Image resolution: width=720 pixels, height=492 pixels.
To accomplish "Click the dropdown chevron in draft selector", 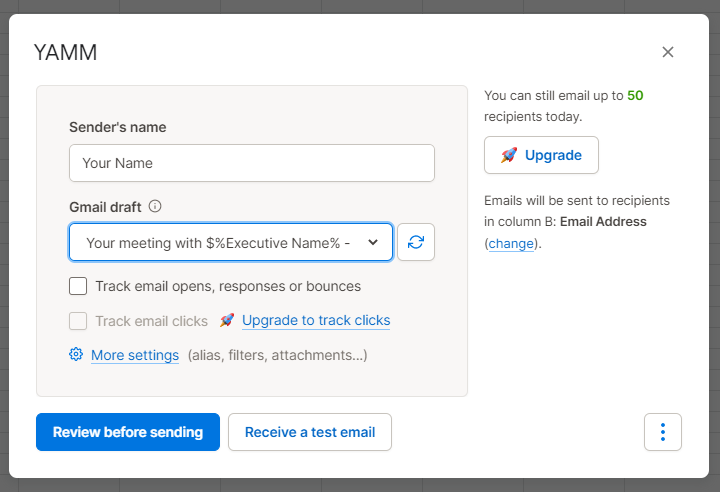I will 373,242.
